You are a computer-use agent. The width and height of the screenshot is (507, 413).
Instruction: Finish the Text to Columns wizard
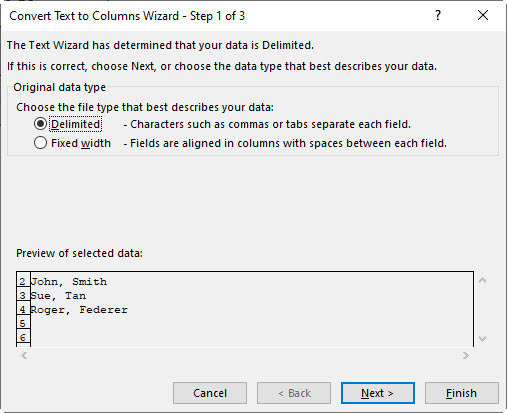pos(462,393)
